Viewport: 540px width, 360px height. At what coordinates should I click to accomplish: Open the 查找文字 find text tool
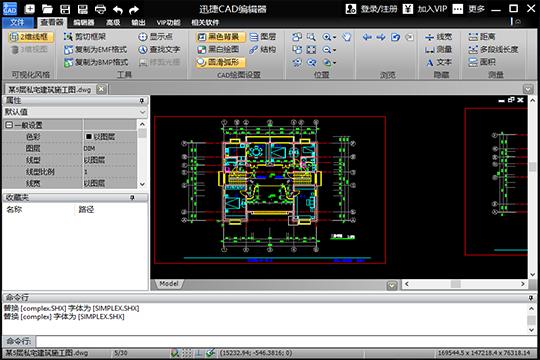[159, 49]
